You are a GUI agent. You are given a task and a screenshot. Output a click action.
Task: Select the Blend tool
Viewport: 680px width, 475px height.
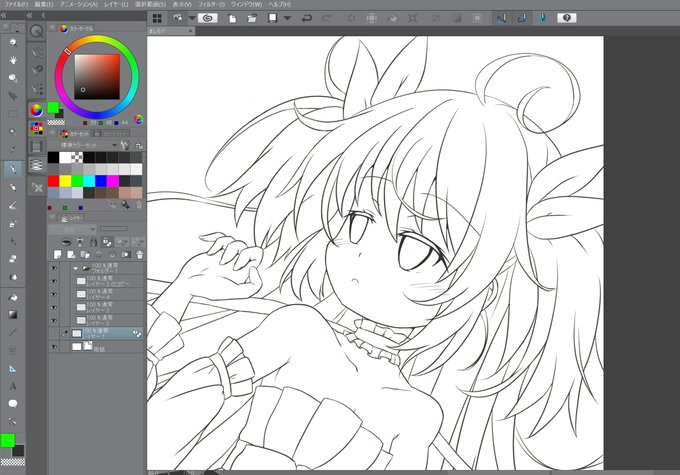(x=13, y=276)
